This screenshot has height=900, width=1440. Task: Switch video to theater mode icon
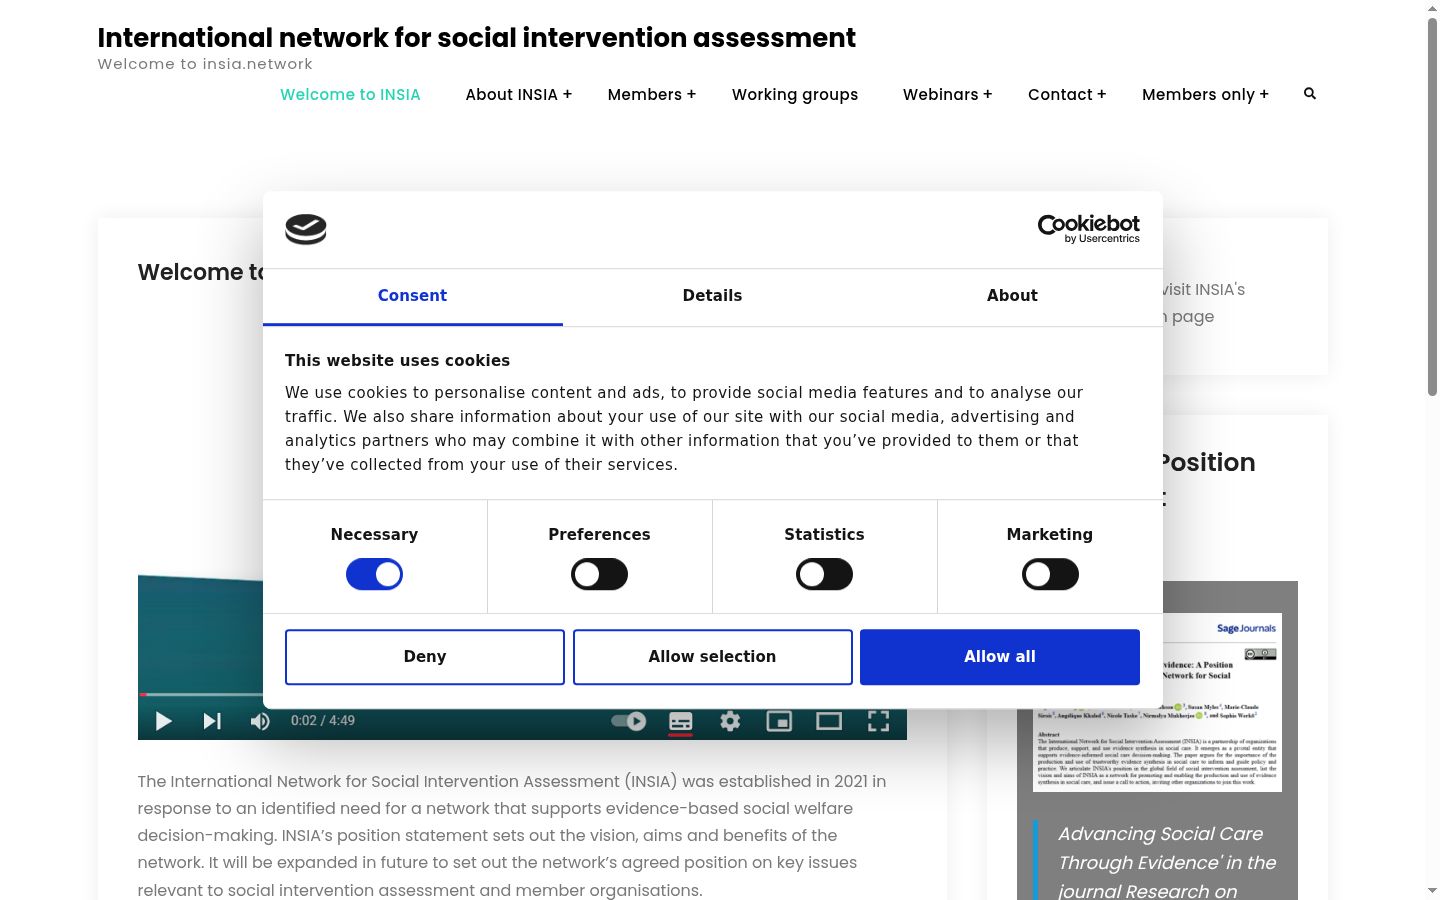(x=829, y=721)
